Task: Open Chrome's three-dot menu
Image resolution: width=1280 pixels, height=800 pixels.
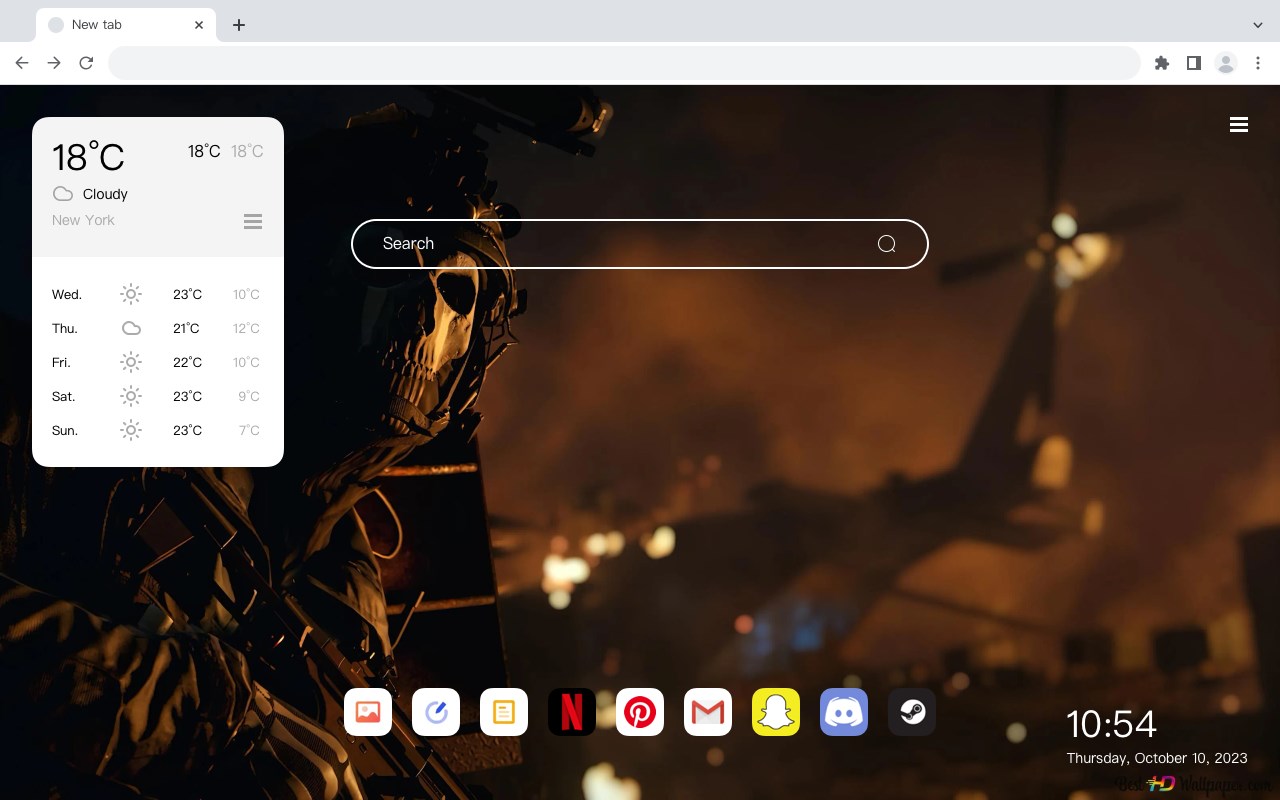Action: tap(1258, 63)
